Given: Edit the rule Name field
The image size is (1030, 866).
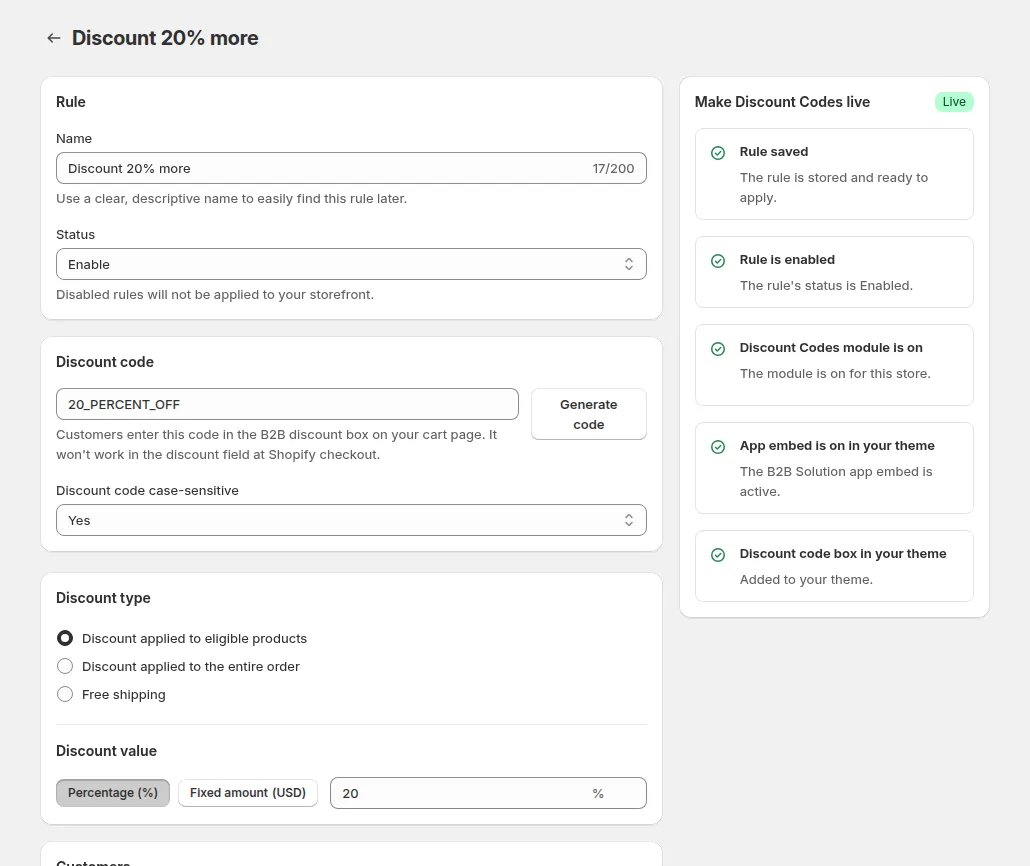Looking at the screenshot, I should [x=351, y=168].
